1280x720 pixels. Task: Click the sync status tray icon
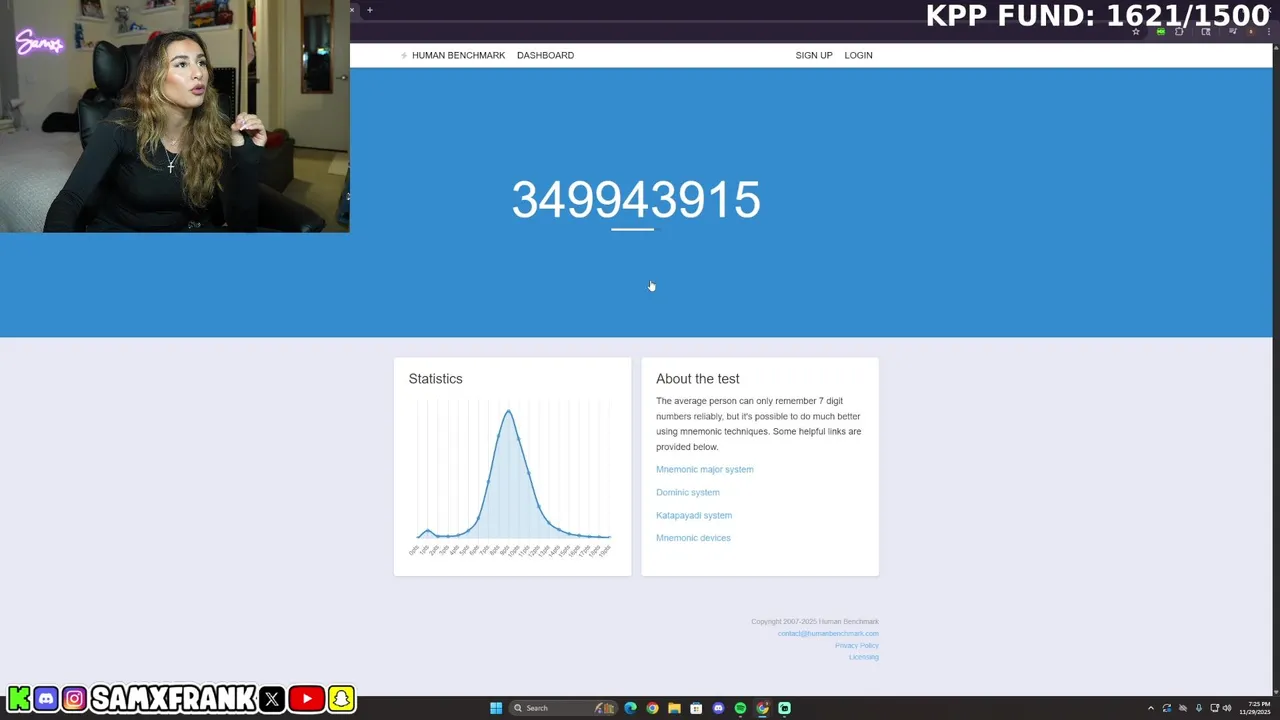(x=1167, y=708)
